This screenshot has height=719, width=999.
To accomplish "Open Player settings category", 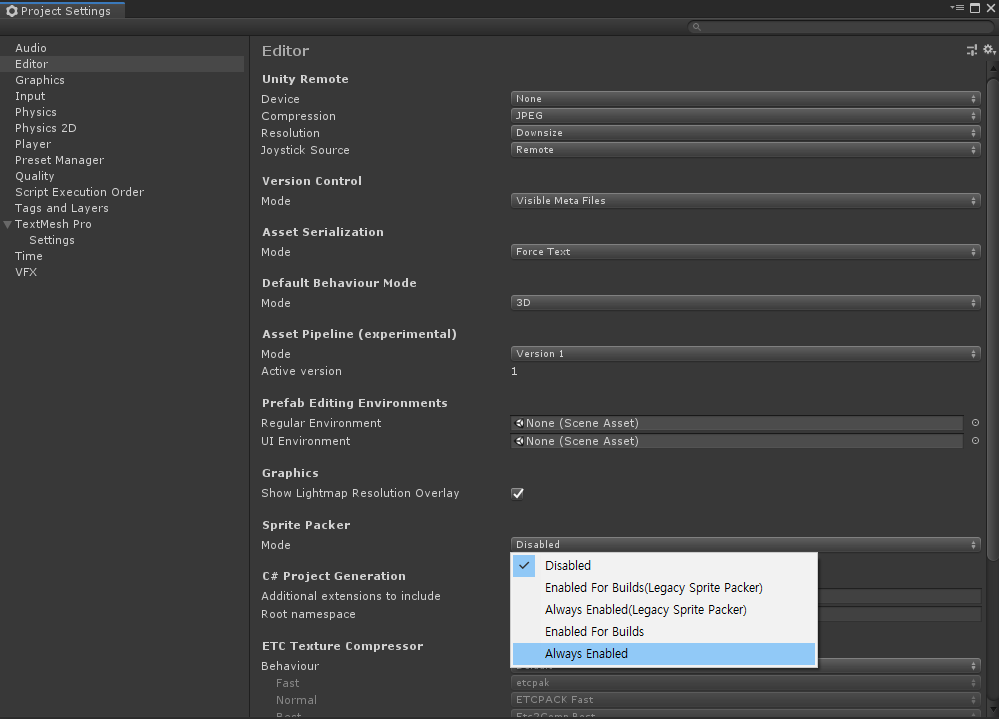I will [122, 144].
